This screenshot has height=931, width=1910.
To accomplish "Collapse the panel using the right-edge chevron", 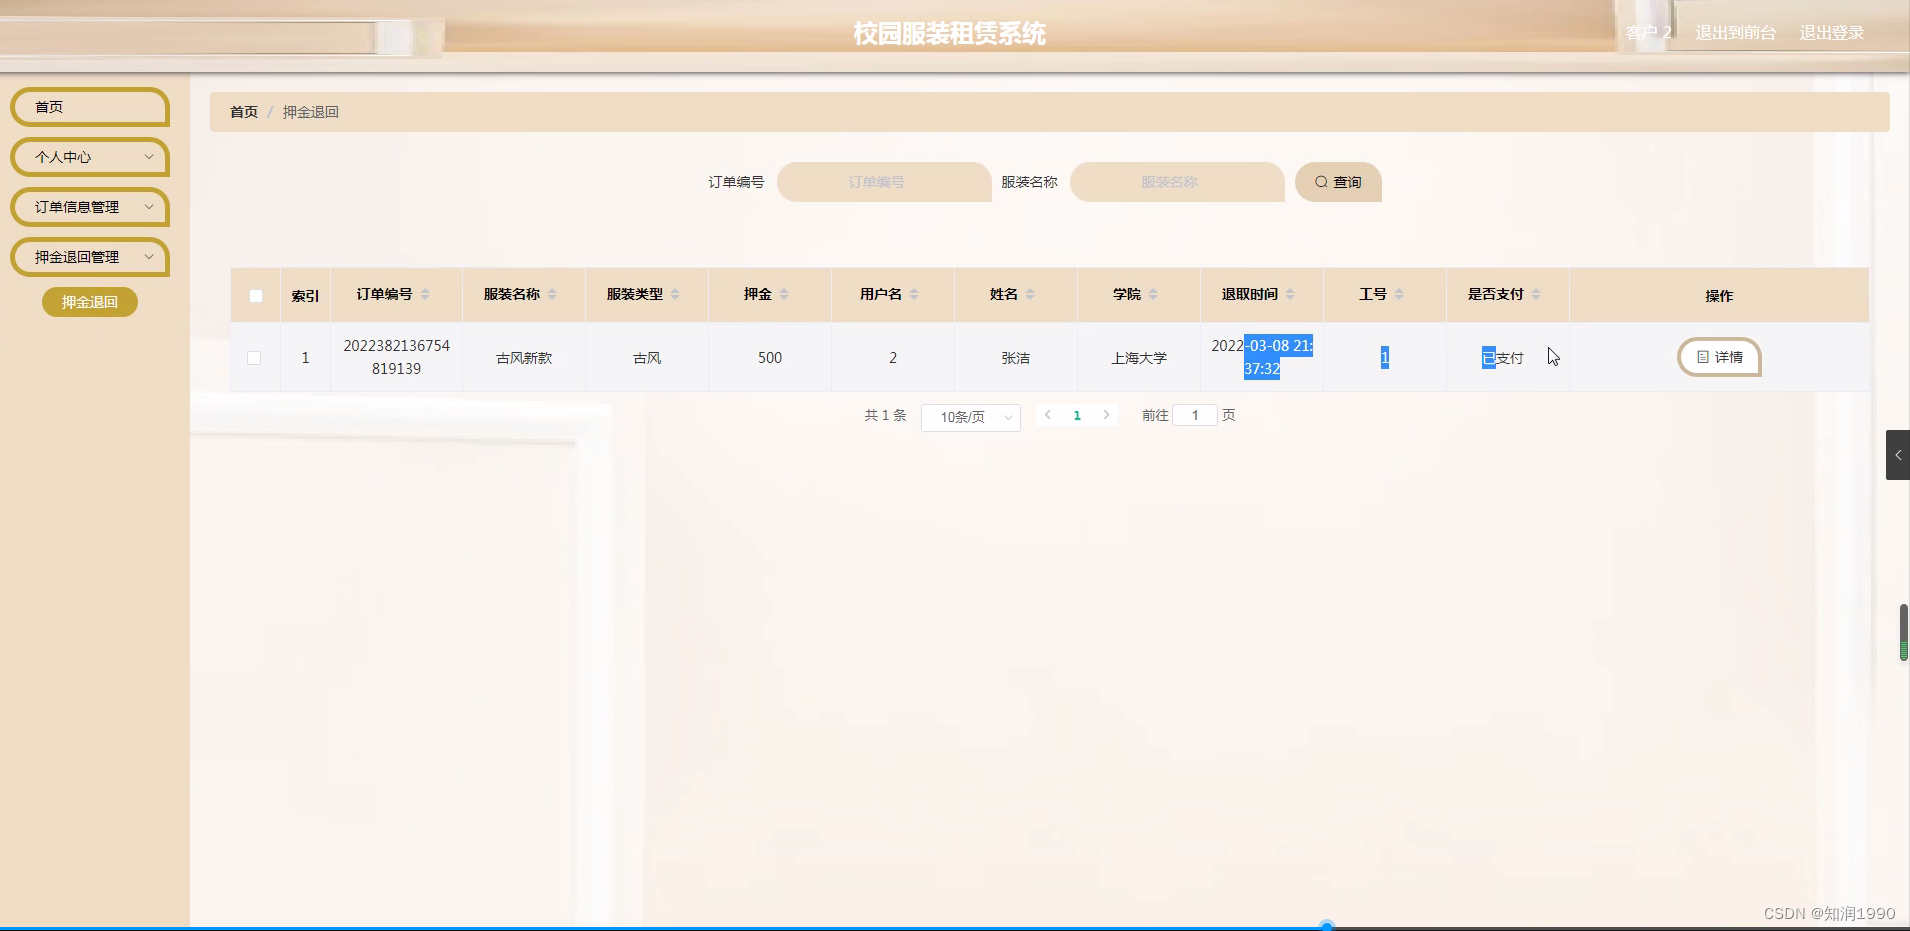I will pyautogui.click(x=1897, y=455).
